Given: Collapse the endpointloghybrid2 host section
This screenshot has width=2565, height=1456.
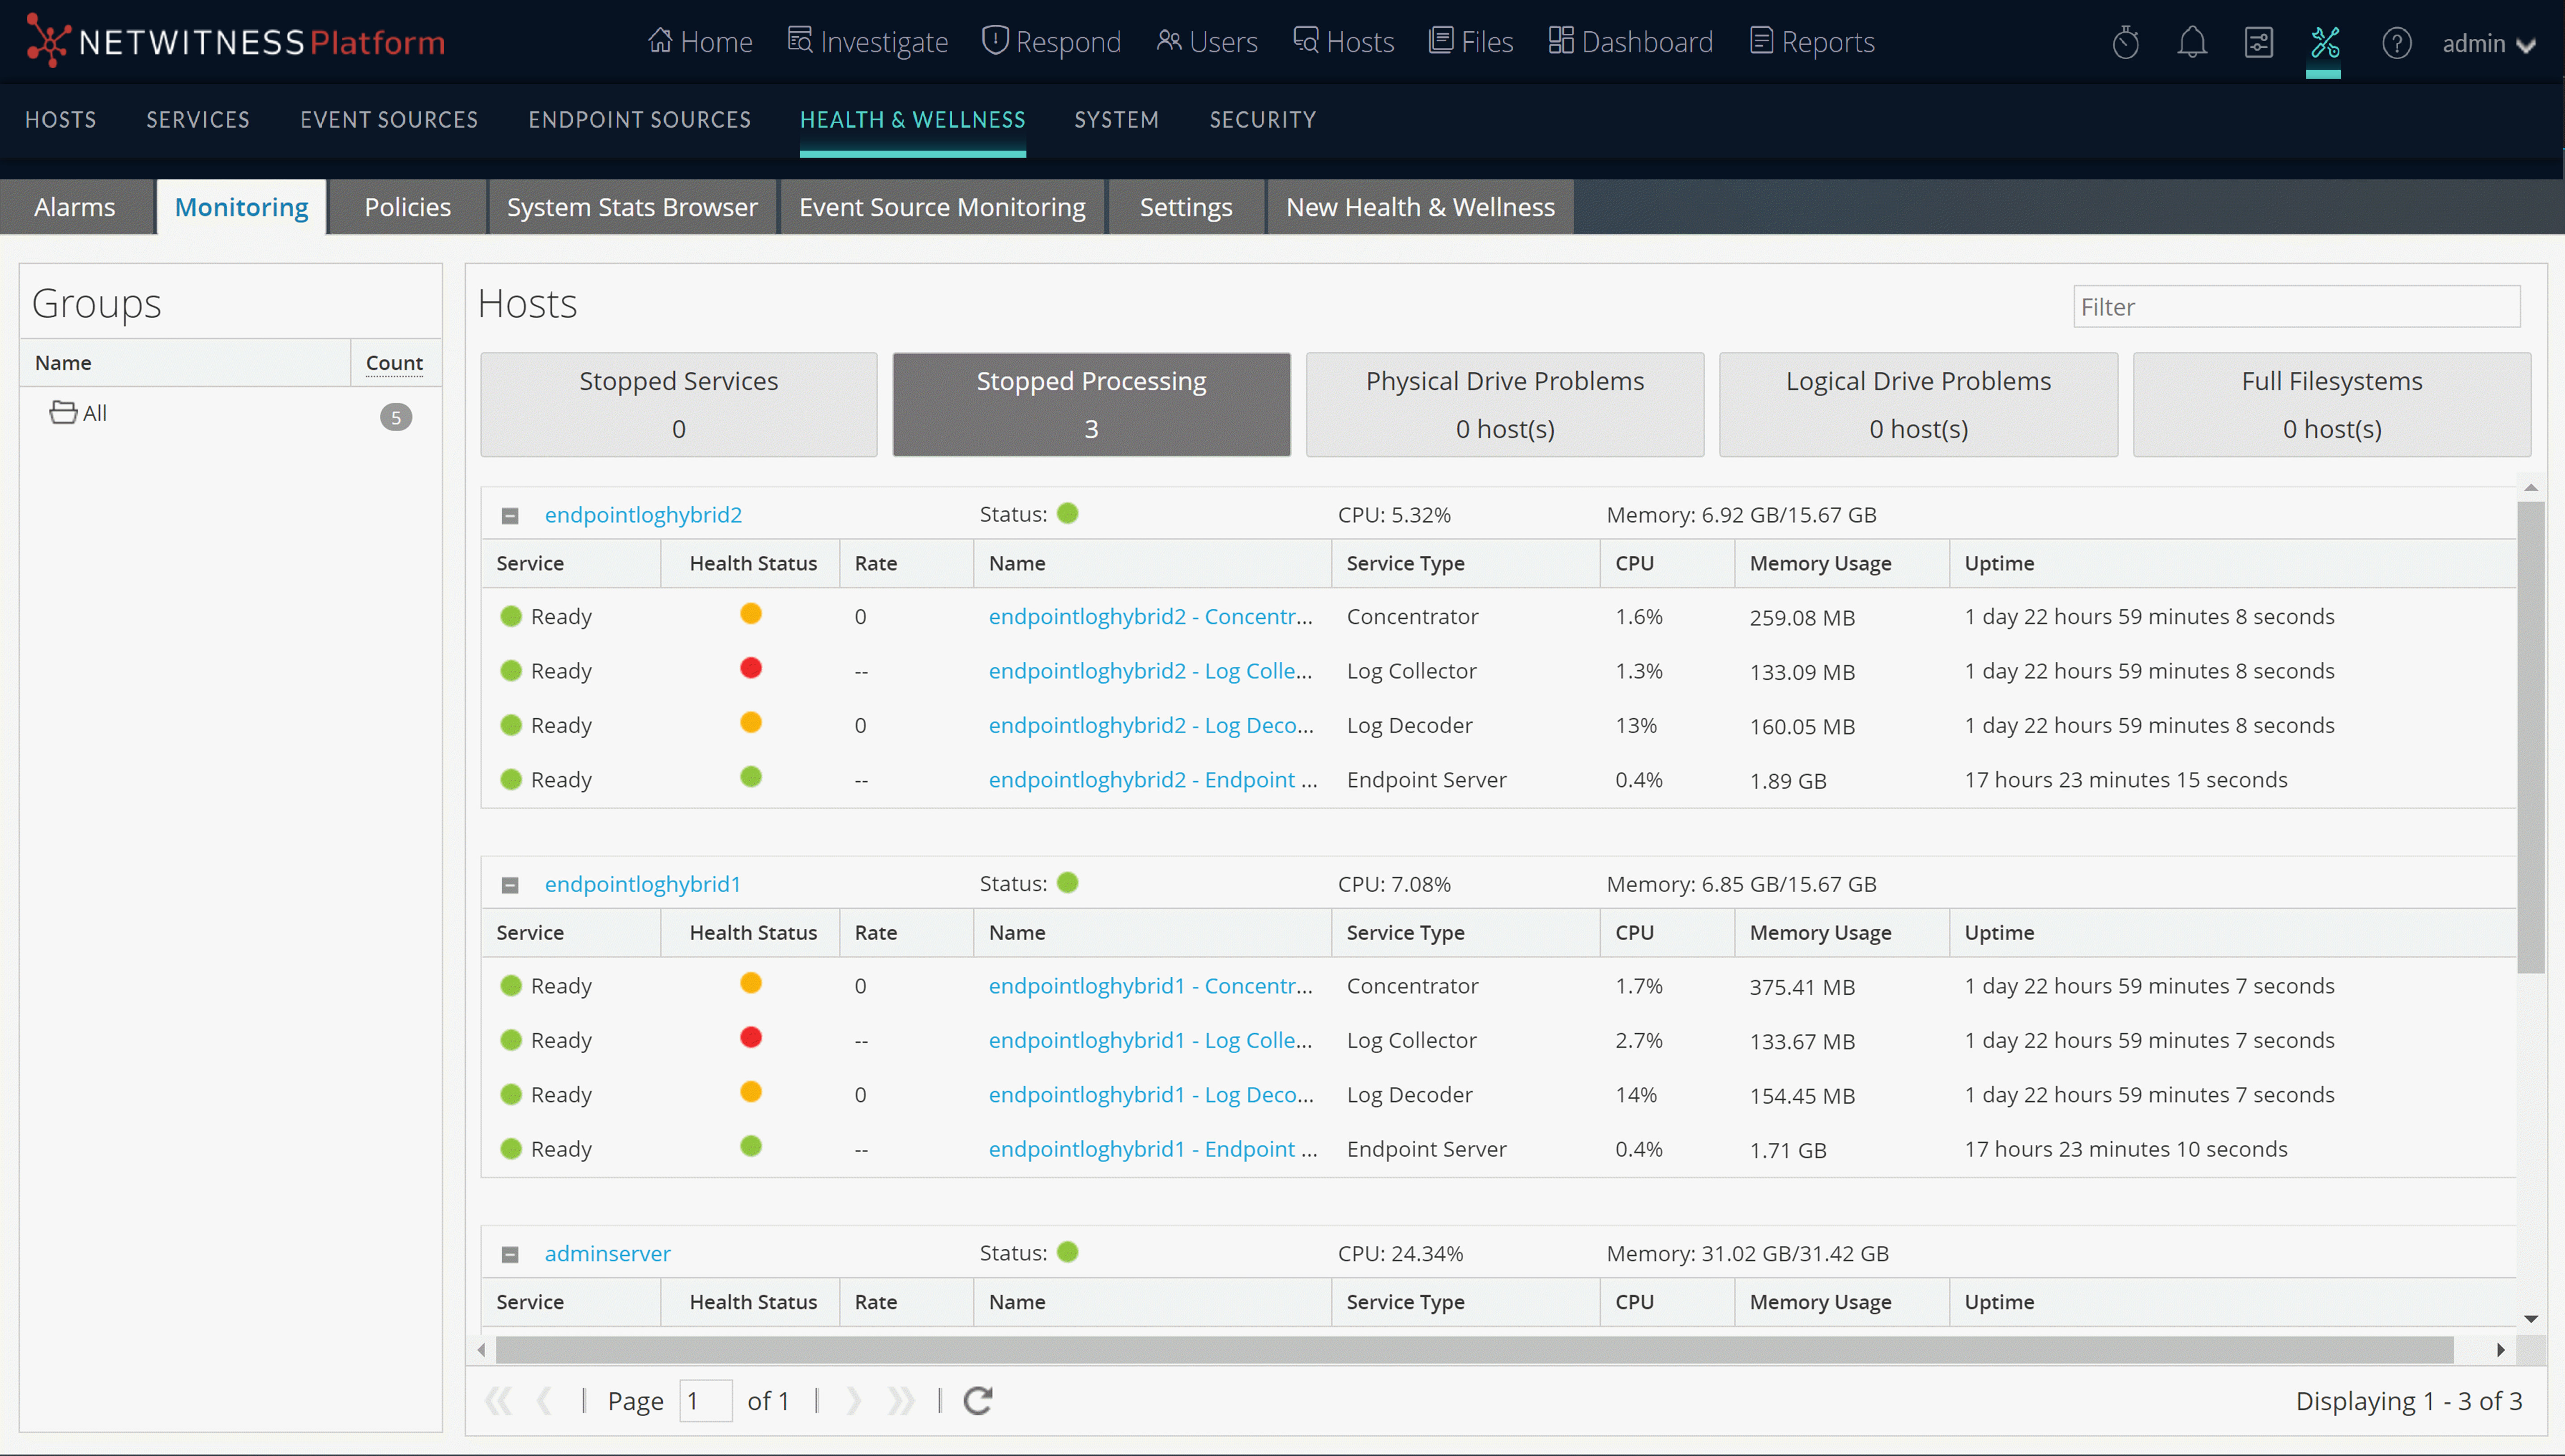Looking at the screenshot, I should point(510,516).
